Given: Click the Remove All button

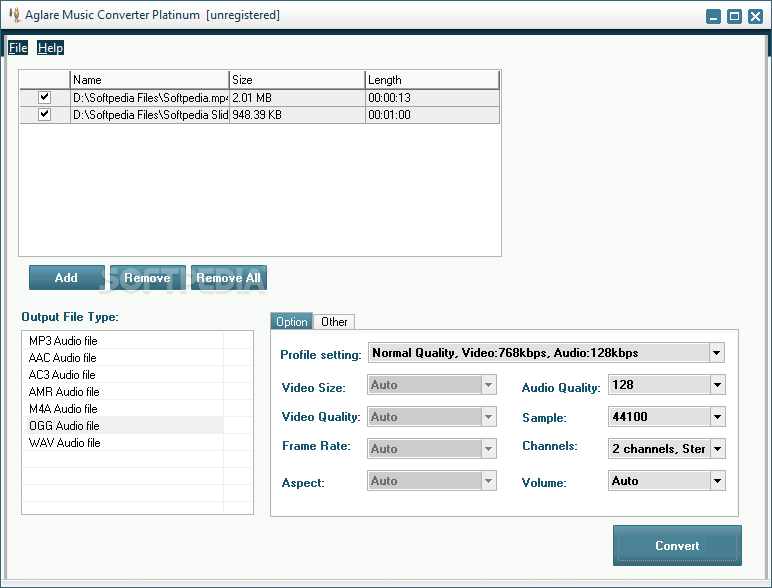Looking at the screenshot, I should coord(228,278).
